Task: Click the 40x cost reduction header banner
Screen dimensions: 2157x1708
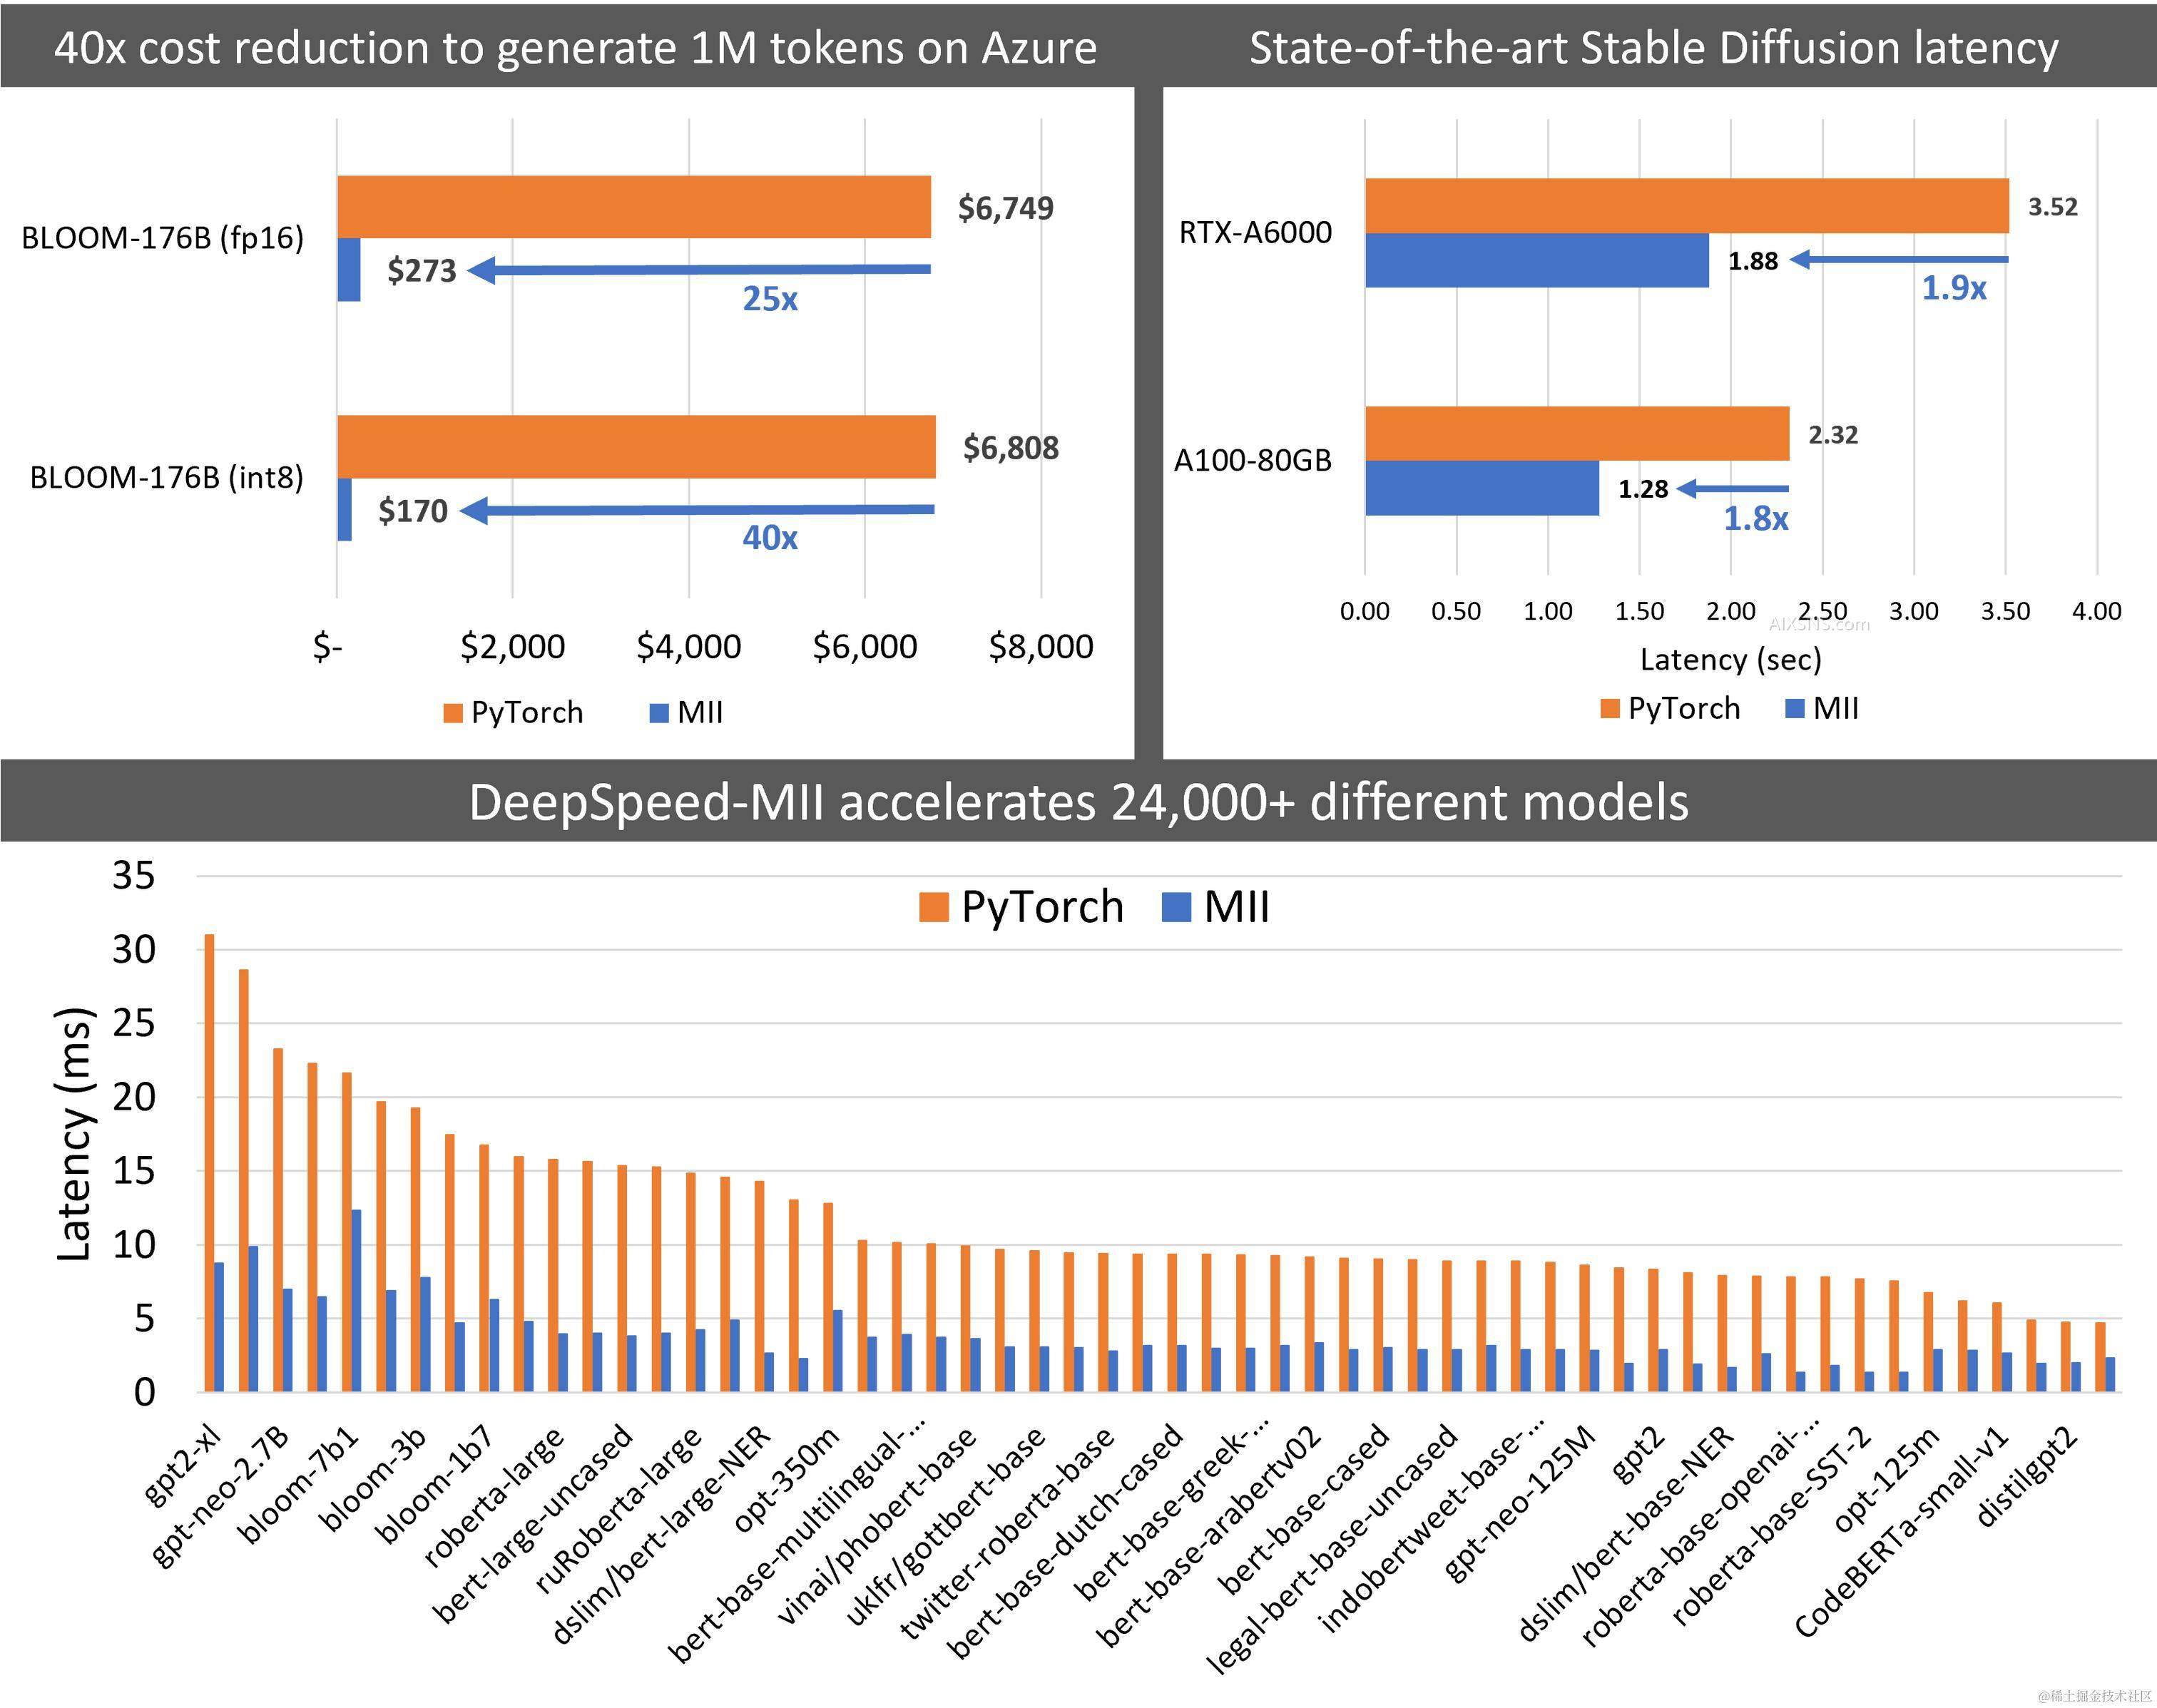Action: (575, 47)
